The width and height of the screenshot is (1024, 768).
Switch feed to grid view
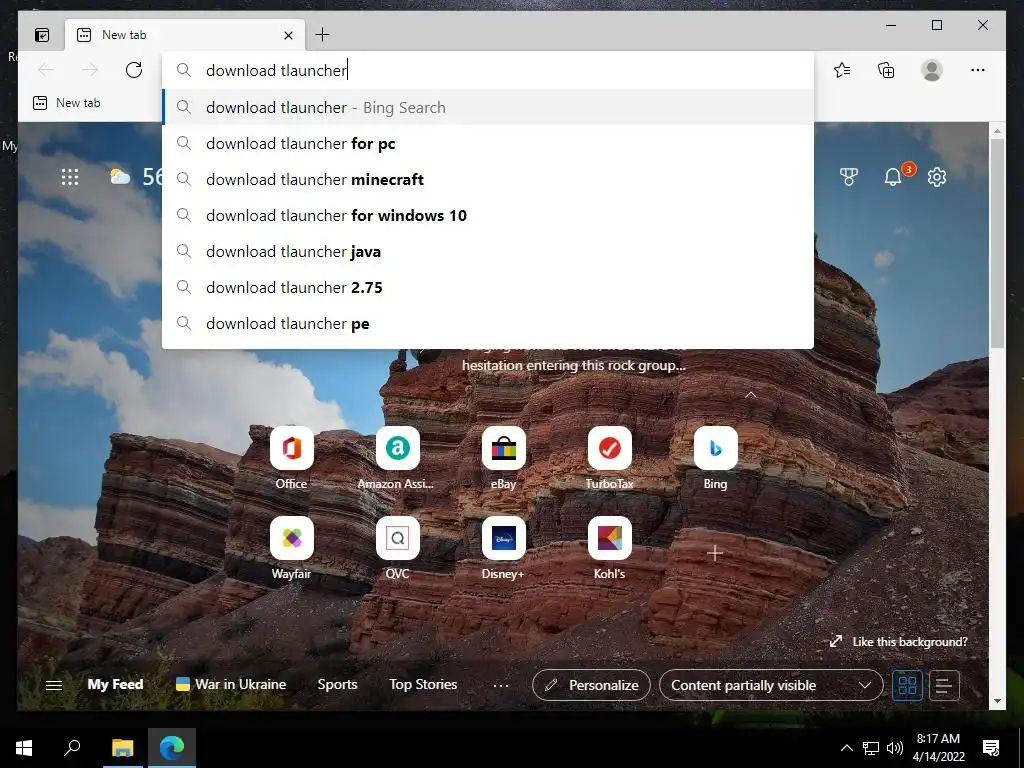coord(907,685)
